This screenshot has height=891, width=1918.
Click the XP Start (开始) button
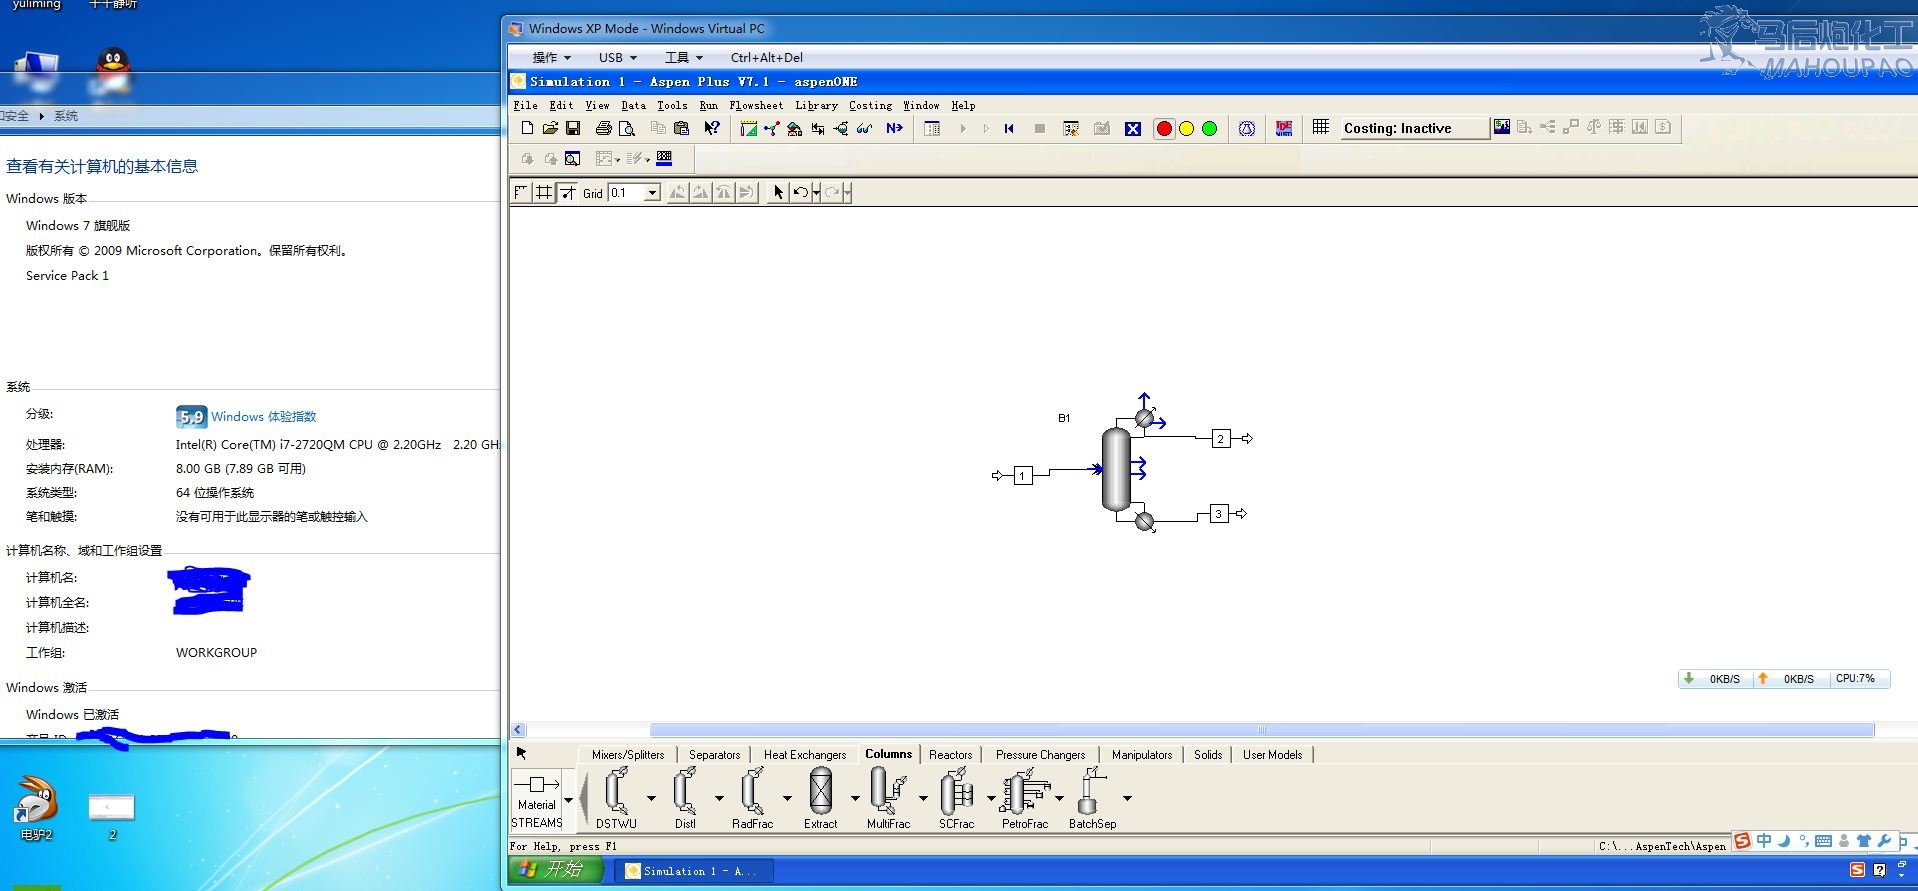click(556, 870)
